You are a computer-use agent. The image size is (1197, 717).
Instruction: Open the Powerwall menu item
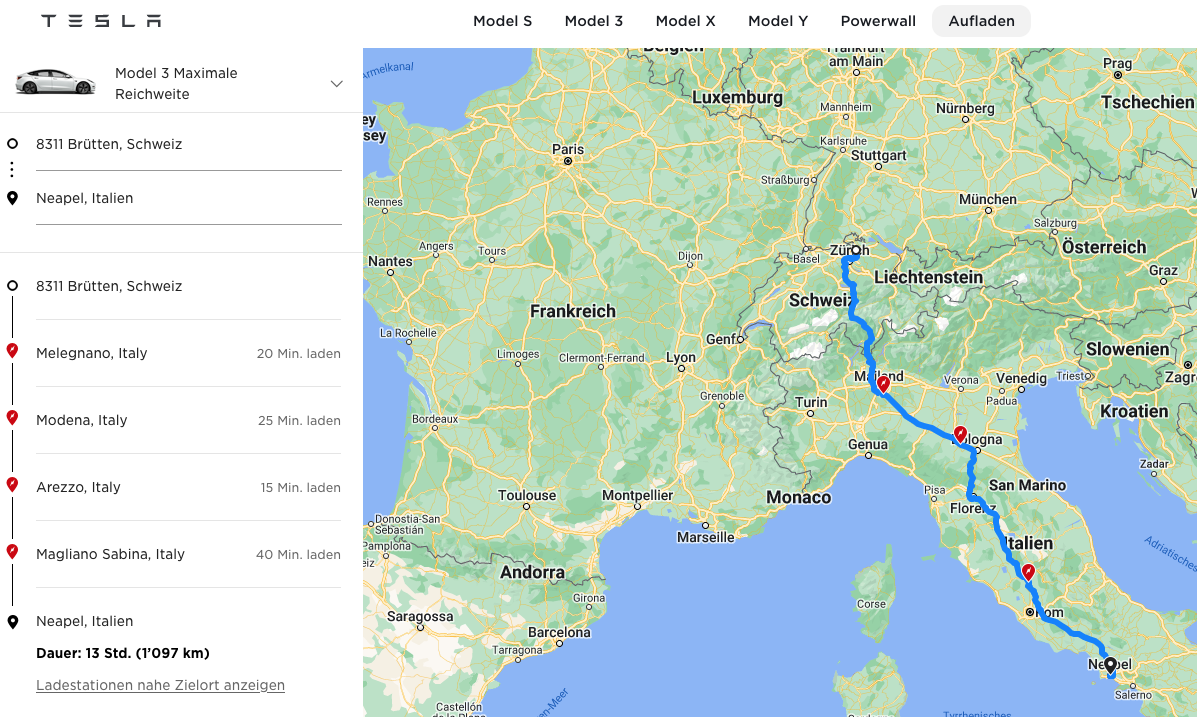pyautogui.click(x=878, y=21)
